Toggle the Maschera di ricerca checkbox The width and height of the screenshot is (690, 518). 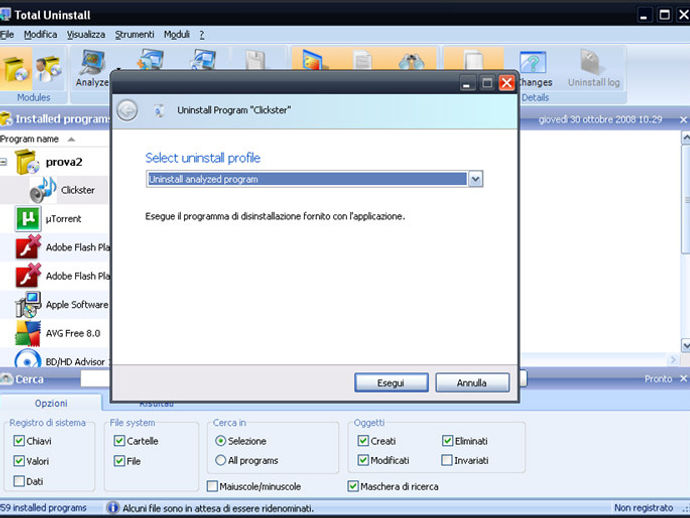353,486
